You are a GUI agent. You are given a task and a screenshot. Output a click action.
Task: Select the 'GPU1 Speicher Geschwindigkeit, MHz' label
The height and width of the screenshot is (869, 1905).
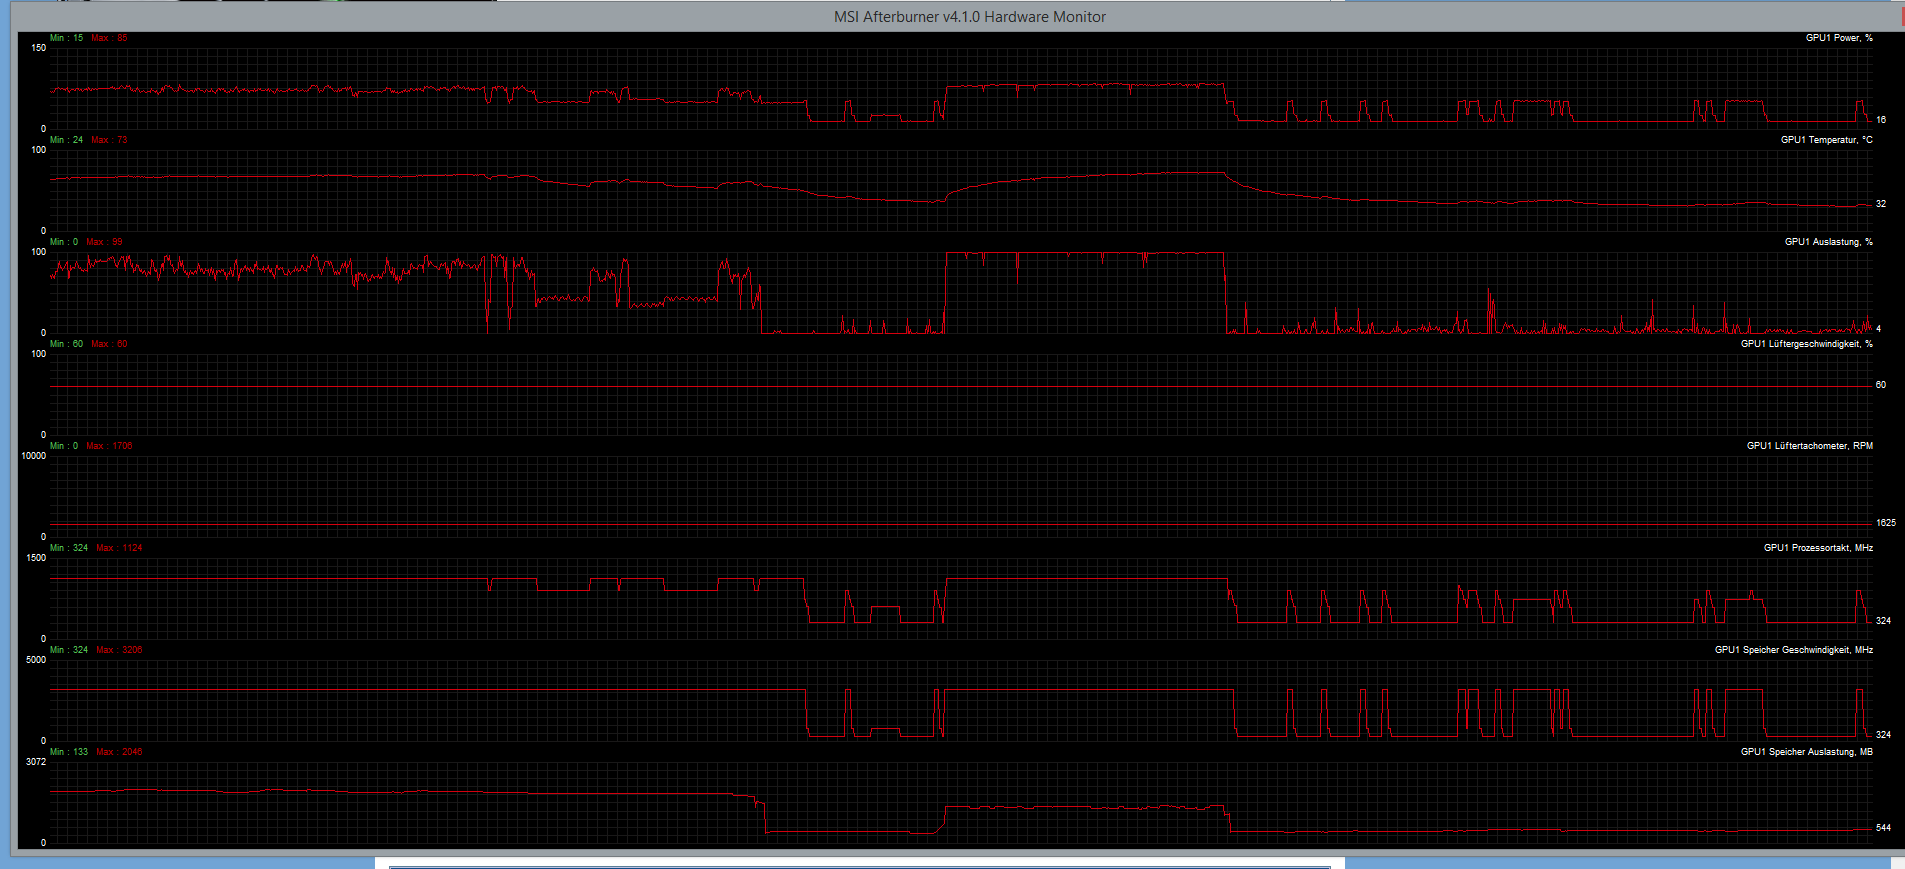(1794, 650)
